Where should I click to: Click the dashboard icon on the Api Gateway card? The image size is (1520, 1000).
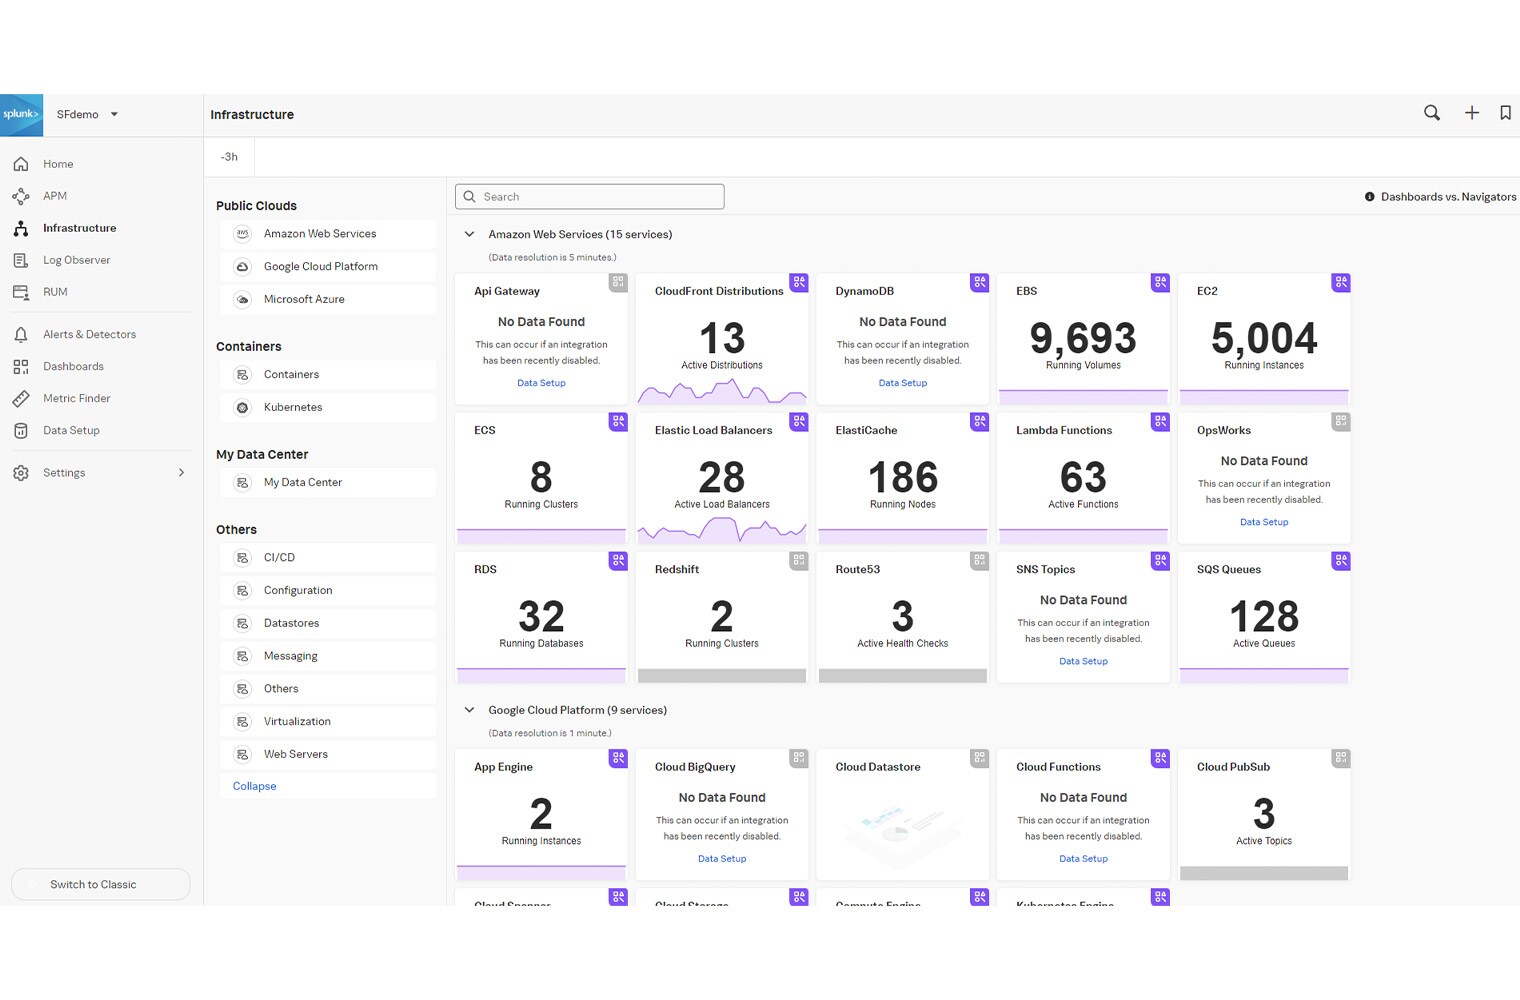click(x=618, y=283)
